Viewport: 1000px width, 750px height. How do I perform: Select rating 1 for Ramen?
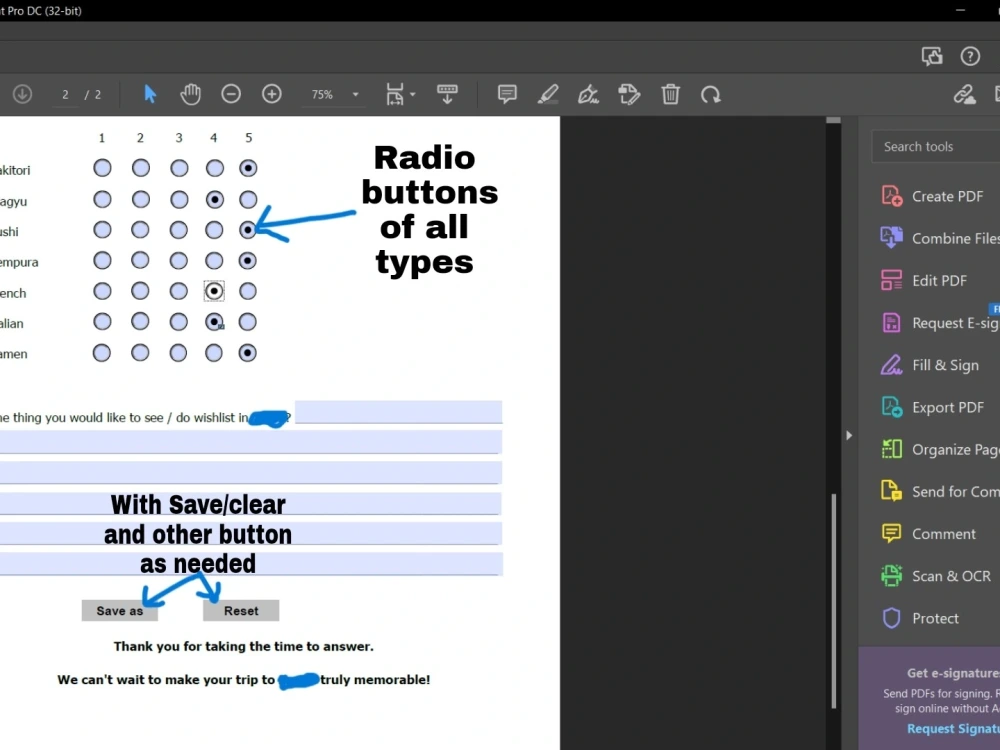tap(101, 353)
